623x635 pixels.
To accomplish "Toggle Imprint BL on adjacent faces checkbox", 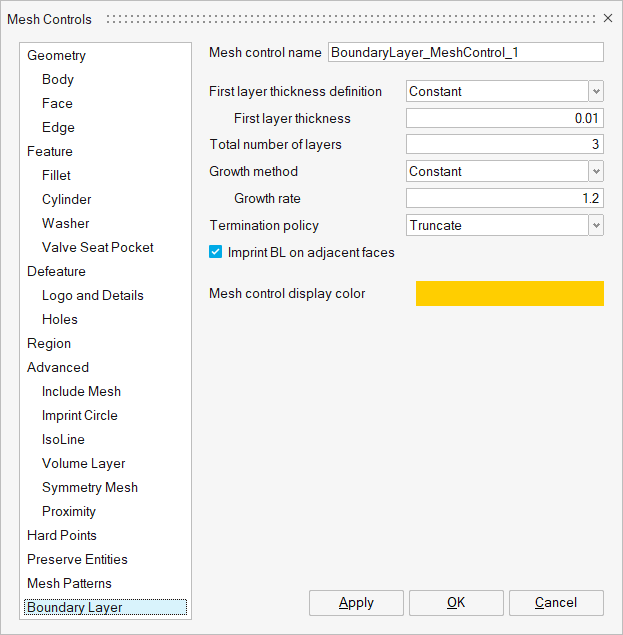I will [215, 253].
